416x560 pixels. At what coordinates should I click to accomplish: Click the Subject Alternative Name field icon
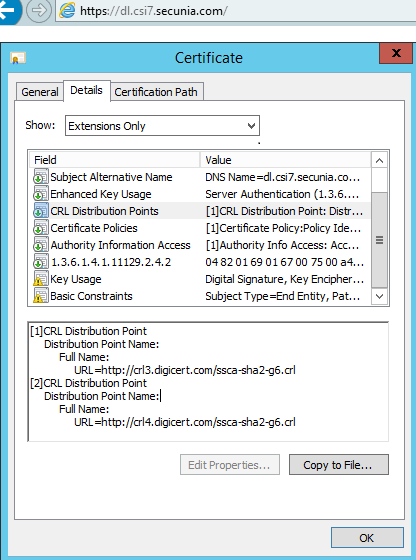[x=41, y=177]
